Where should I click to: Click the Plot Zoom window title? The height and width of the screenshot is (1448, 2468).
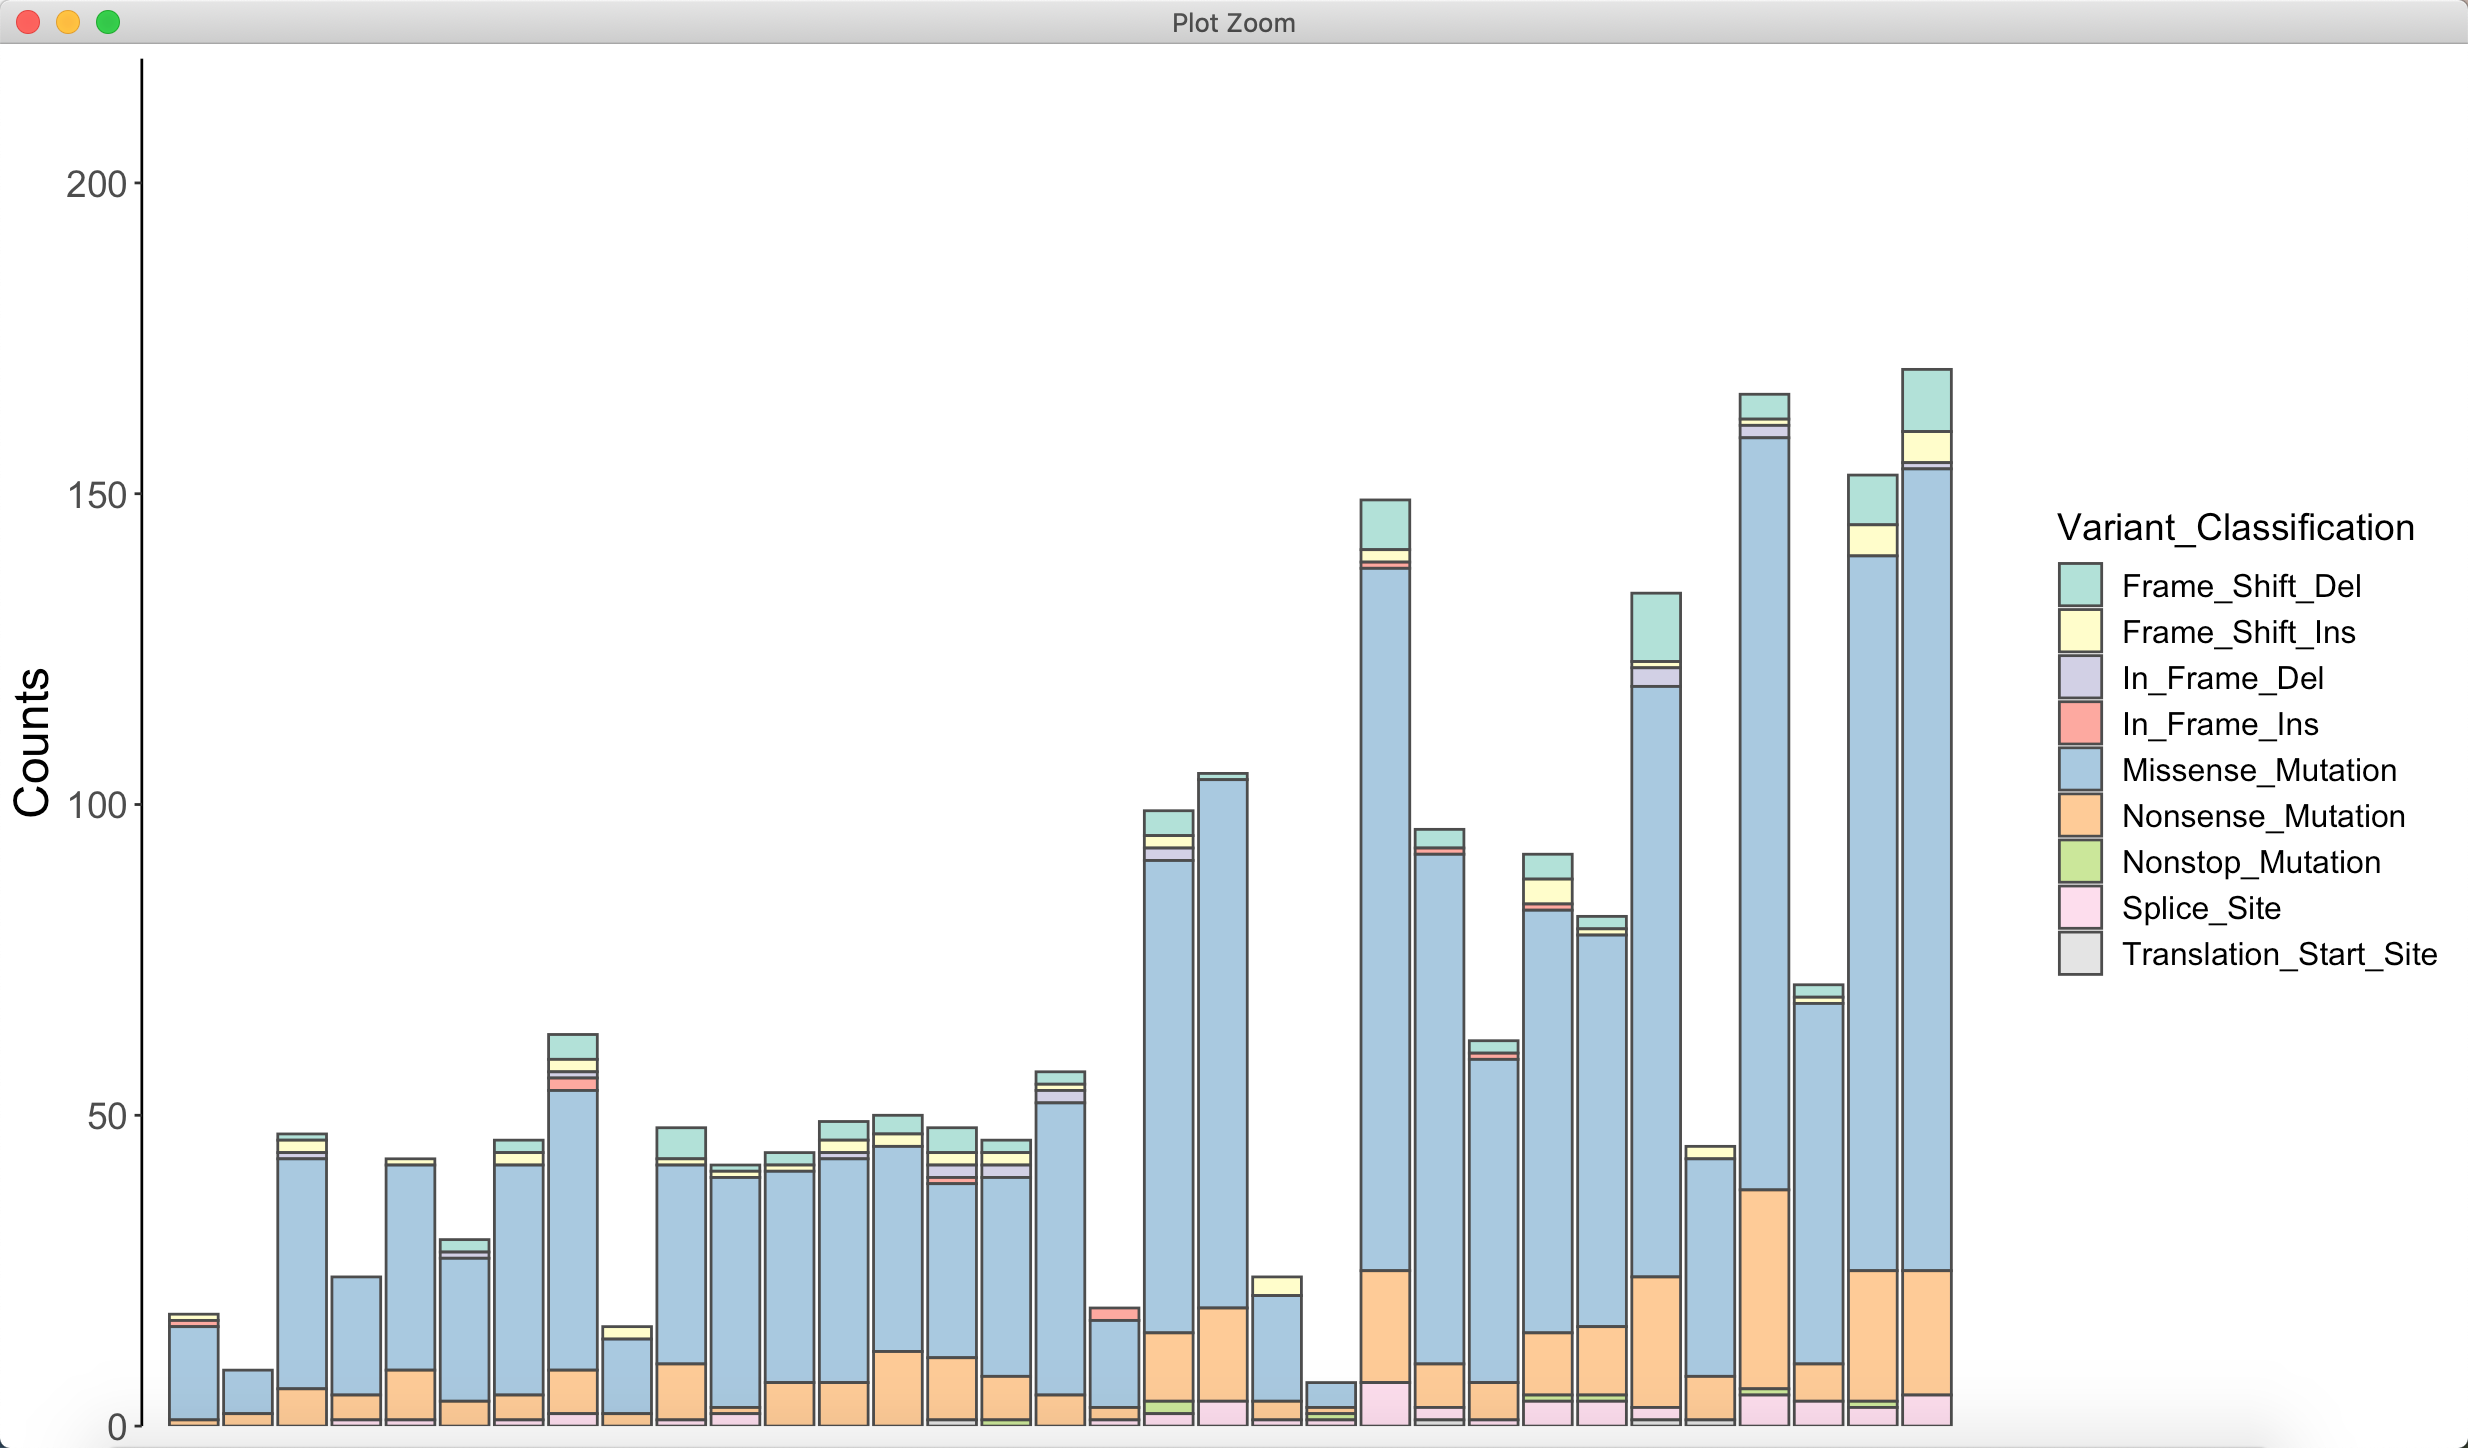coord(1233,22)
